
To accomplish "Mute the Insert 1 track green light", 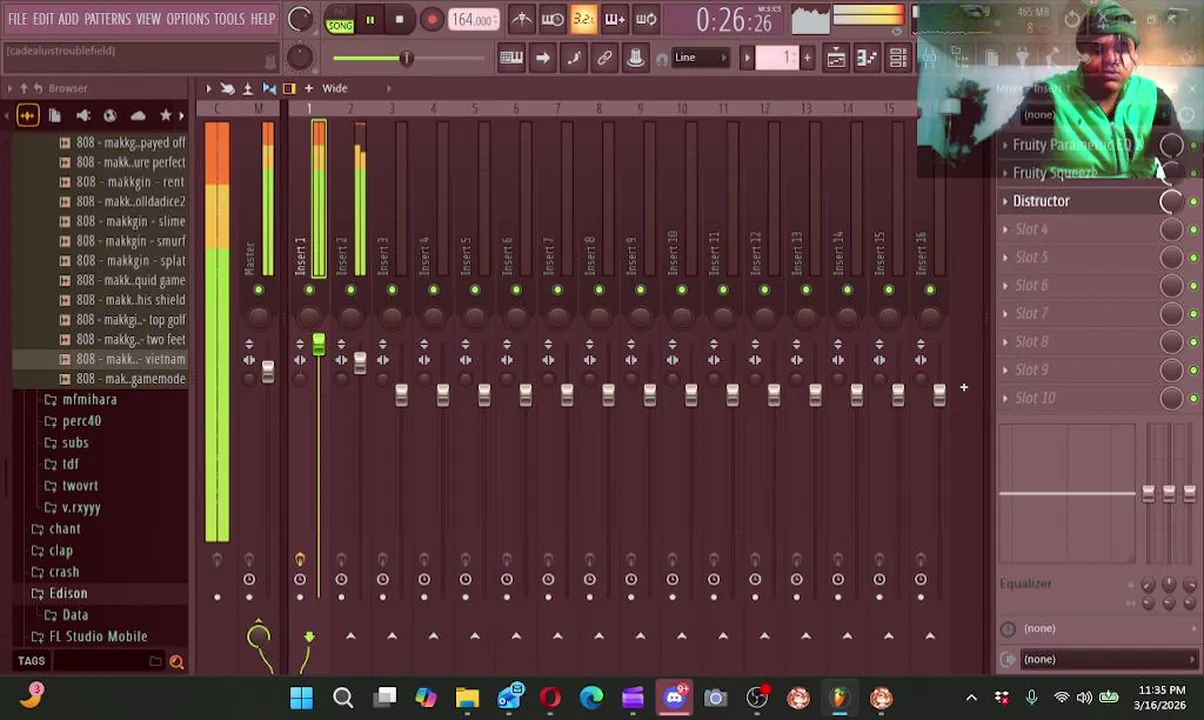I will (309, 290).
